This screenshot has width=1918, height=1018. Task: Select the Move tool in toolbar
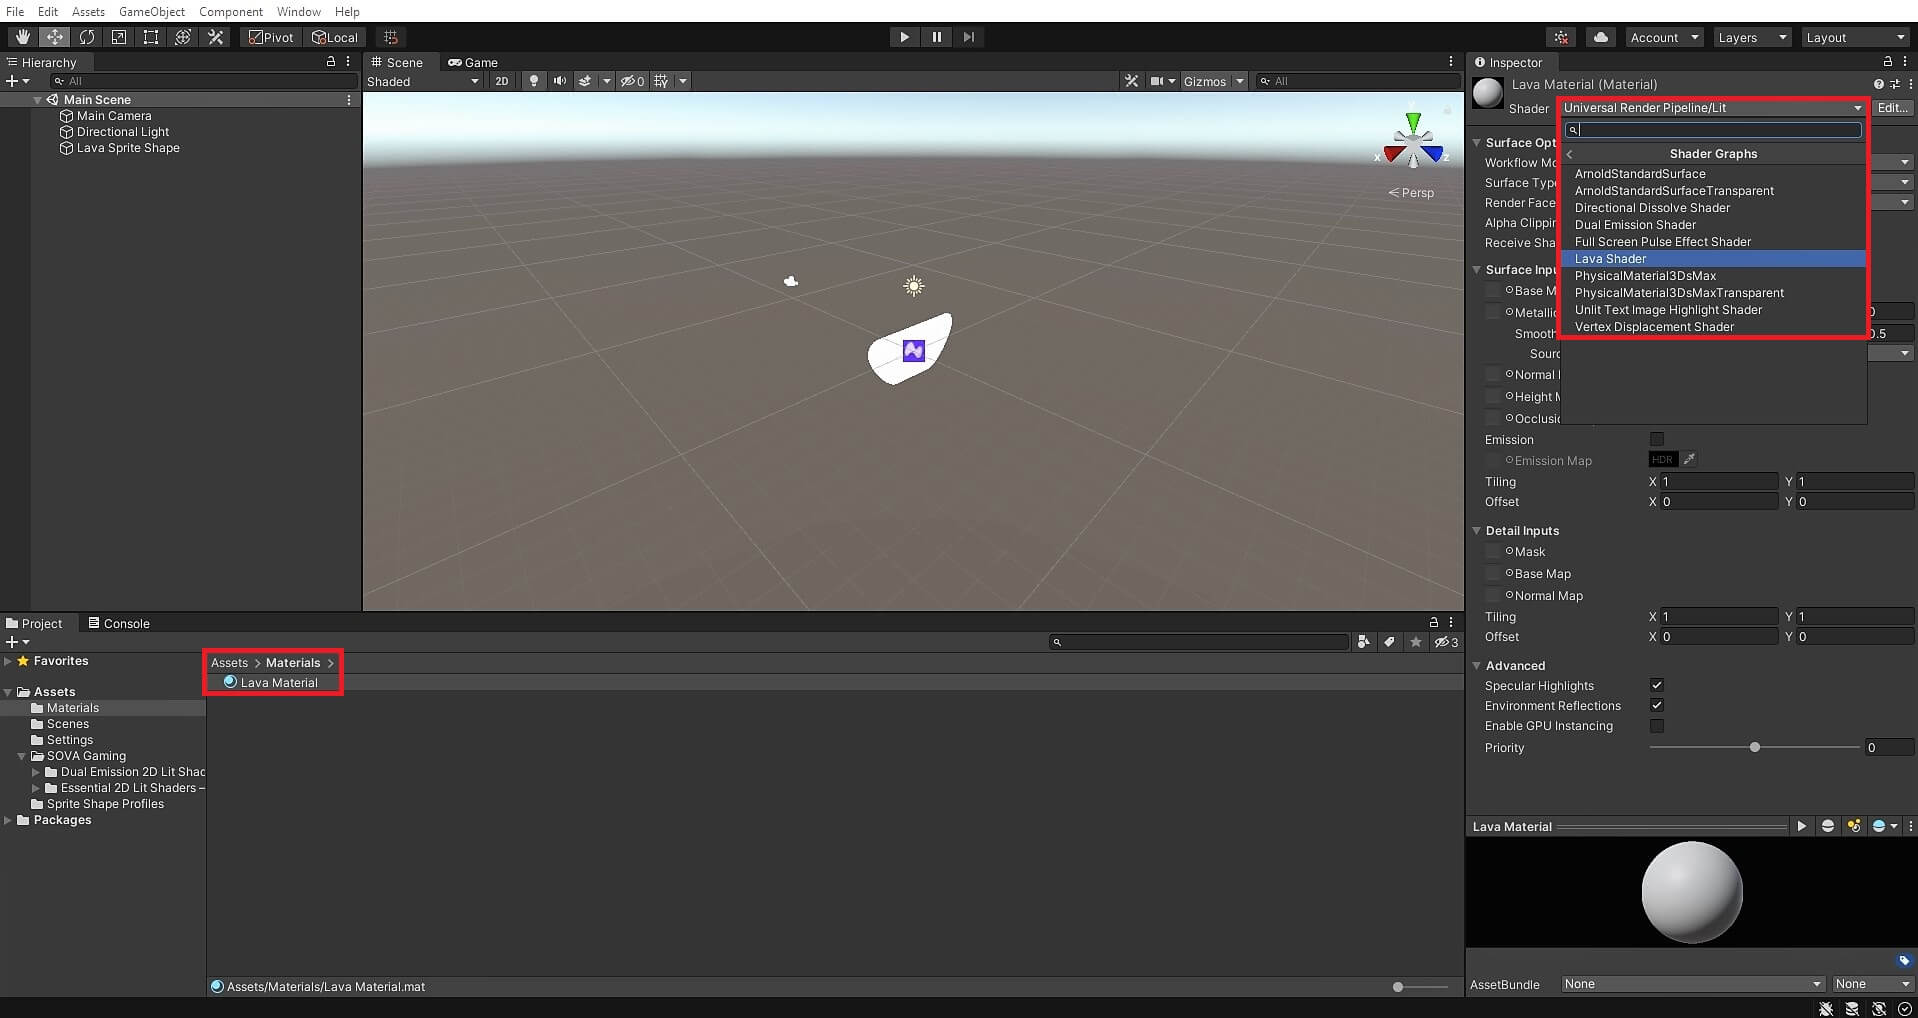coord(54,37)
